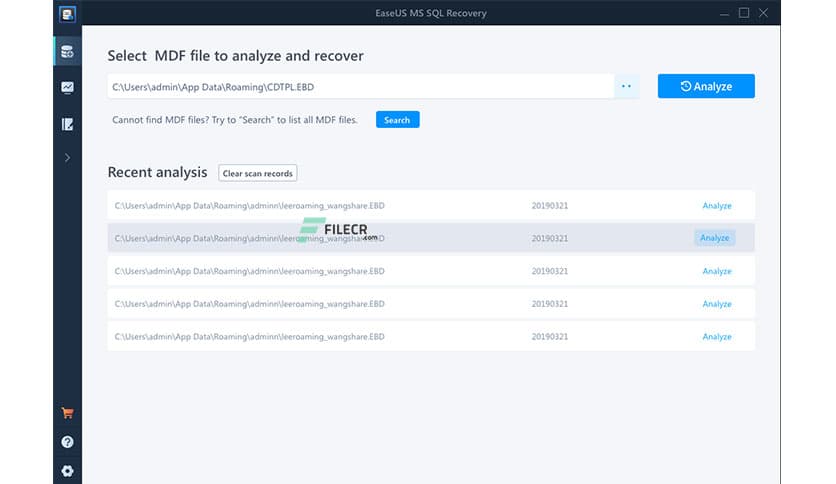Open the settings gear icon
The width and height of the screenshot is (836, 484).
(x=67, y=471)
